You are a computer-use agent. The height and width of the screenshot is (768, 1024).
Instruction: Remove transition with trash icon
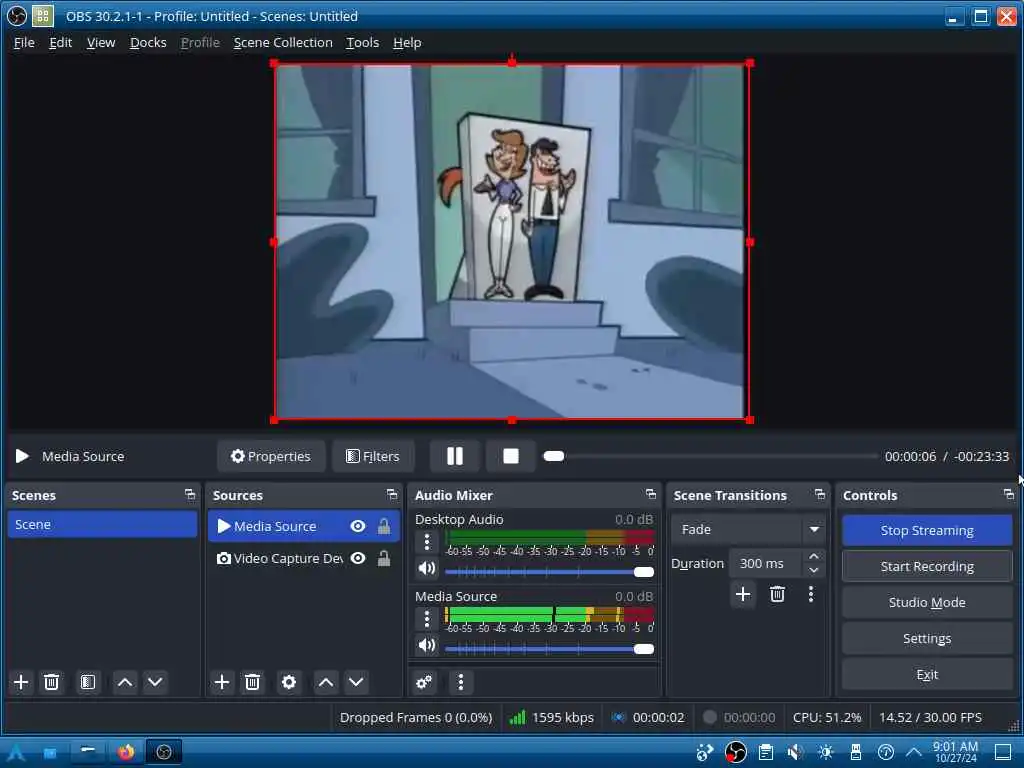tap(777, 594)
